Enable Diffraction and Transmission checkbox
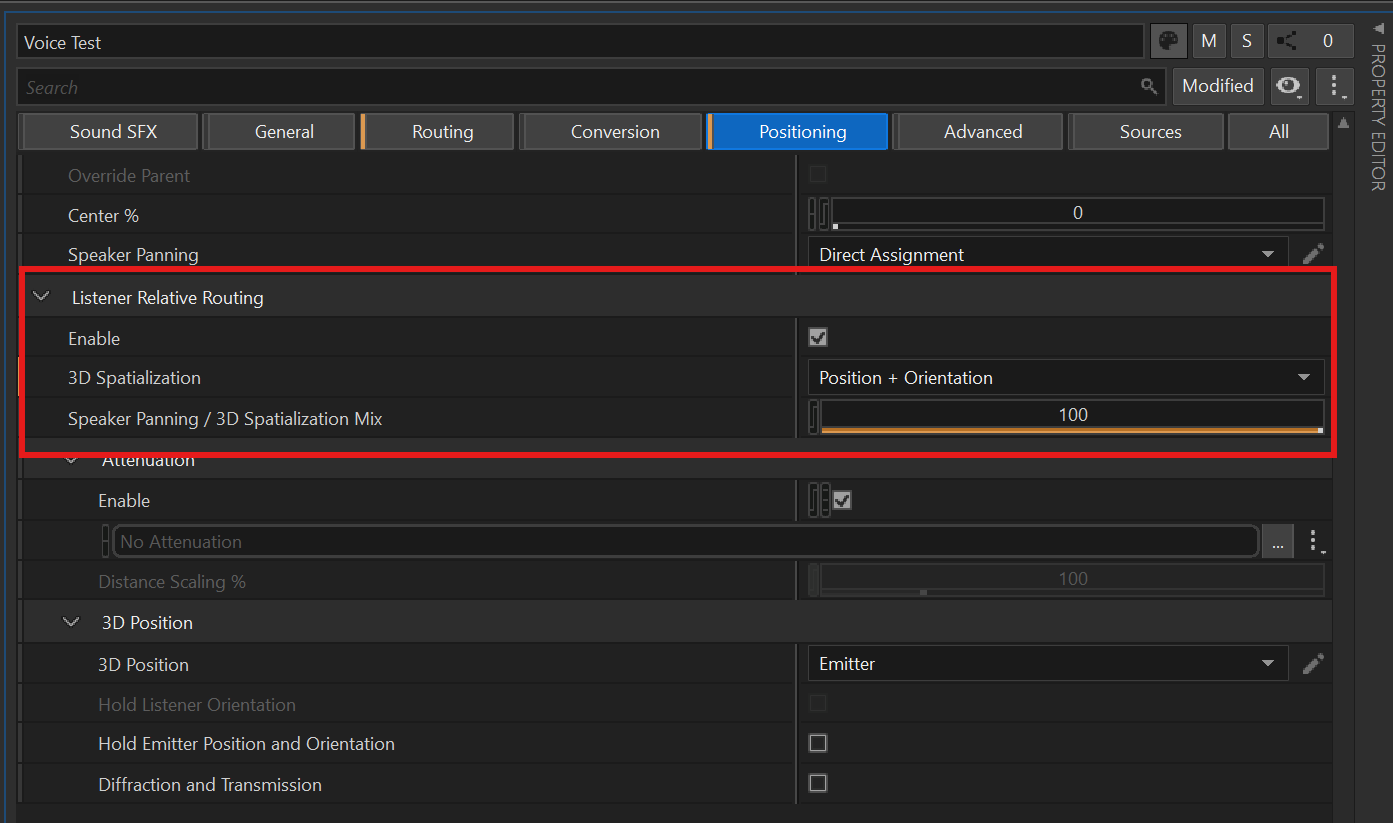 click(x=818, y=783)
